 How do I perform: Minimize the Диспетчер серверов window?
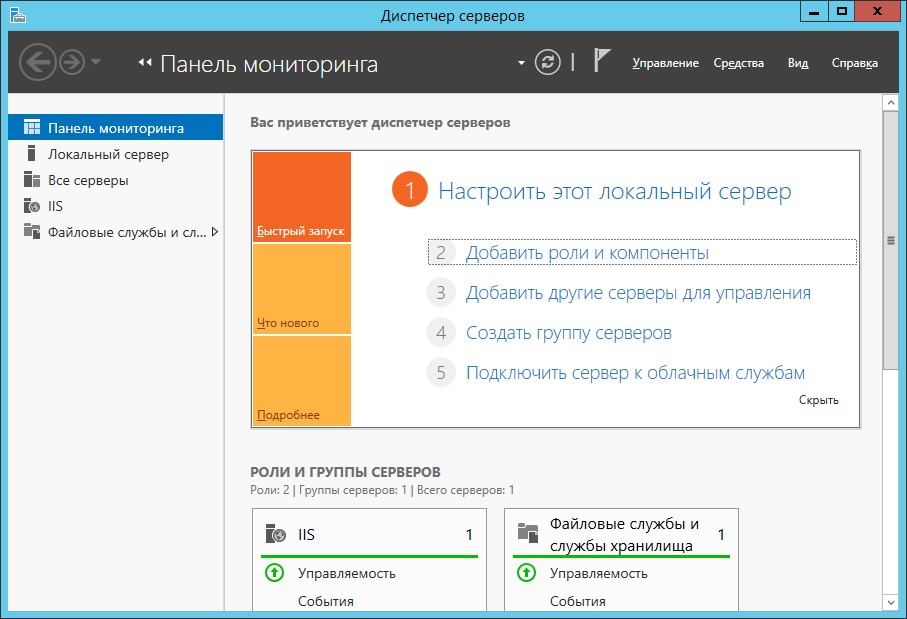click(814, 12)
